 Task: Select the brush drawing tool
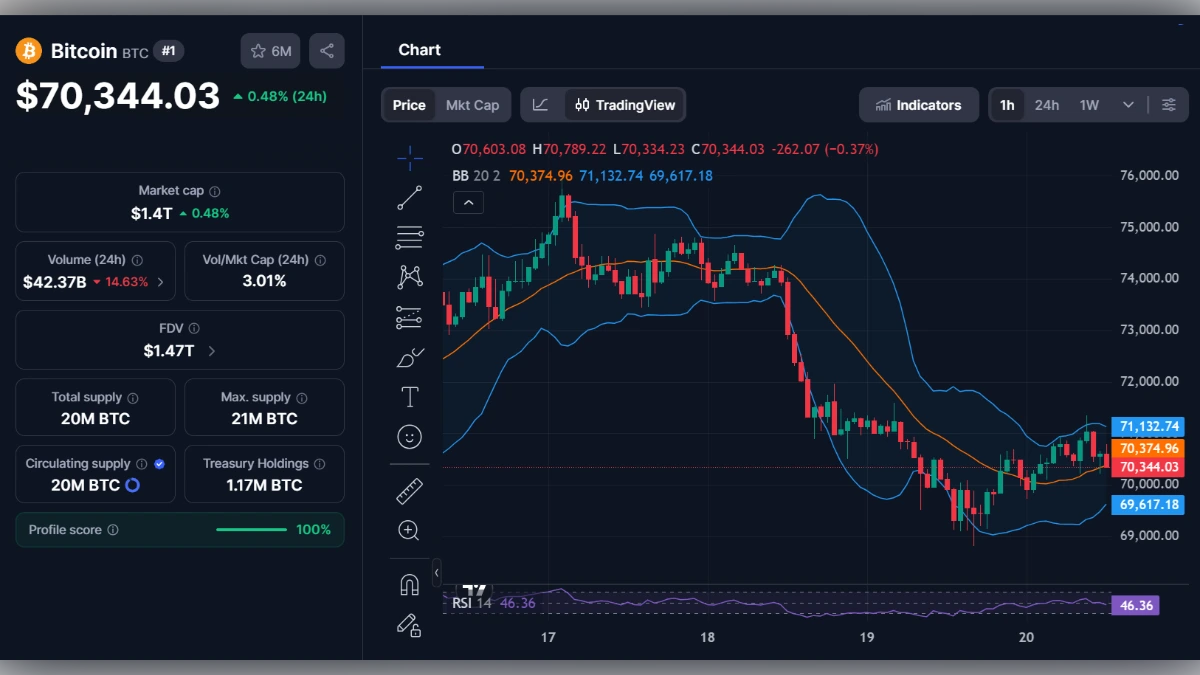[409, 357]
